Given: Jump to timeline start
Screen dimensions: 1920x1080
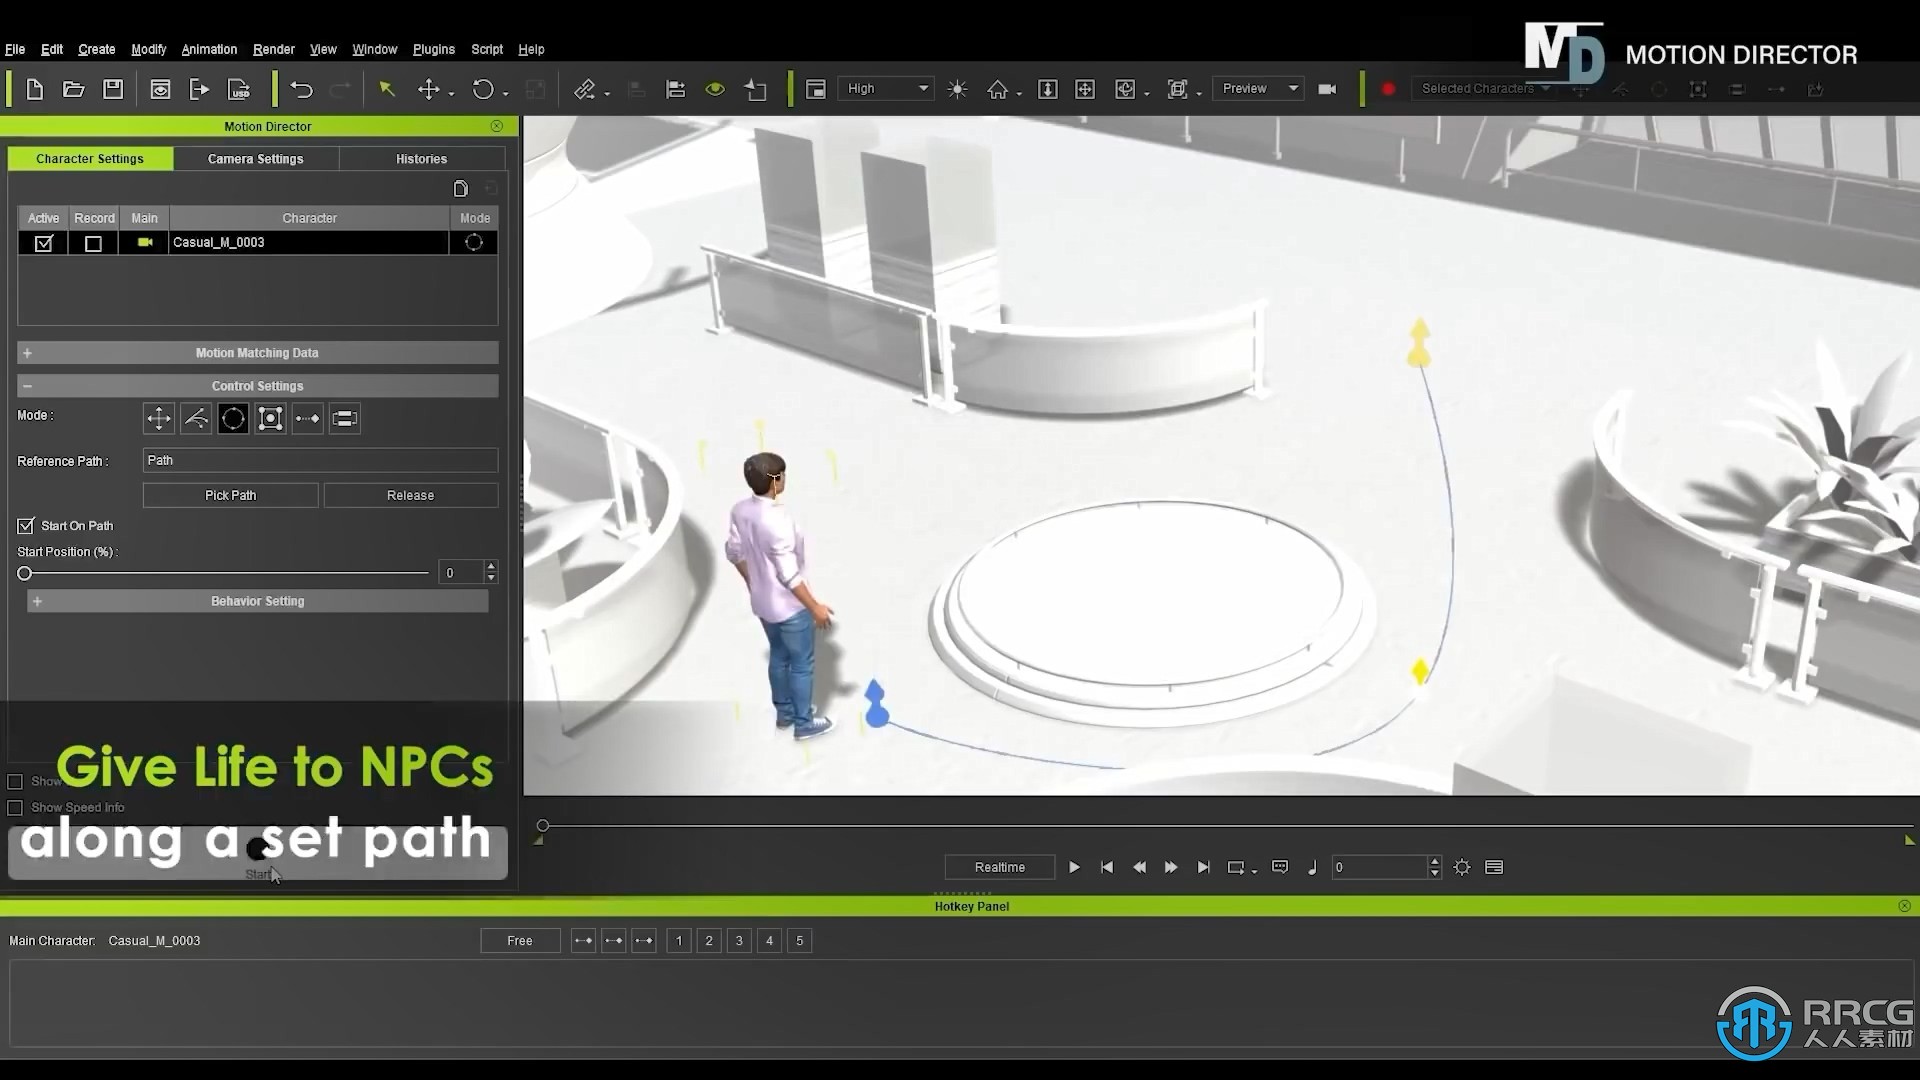Looking at the screenshot, I should point(1106,867).
